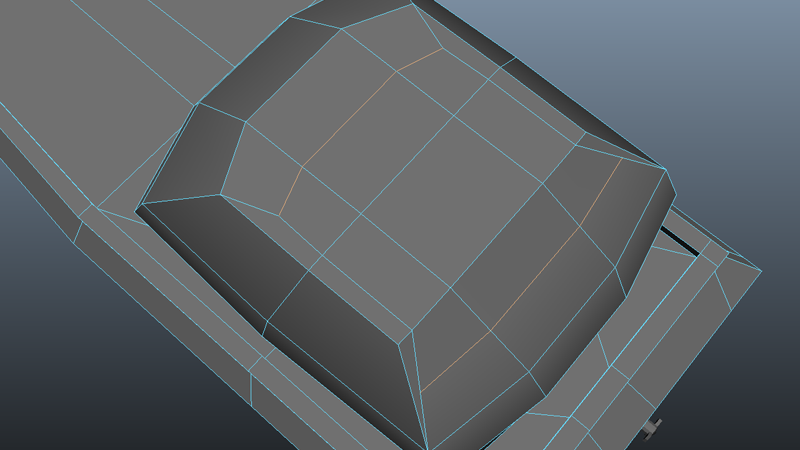Click the black gap slit beside the roof
The width and height of the screenshot is (800, 450).
click(680, 240)
